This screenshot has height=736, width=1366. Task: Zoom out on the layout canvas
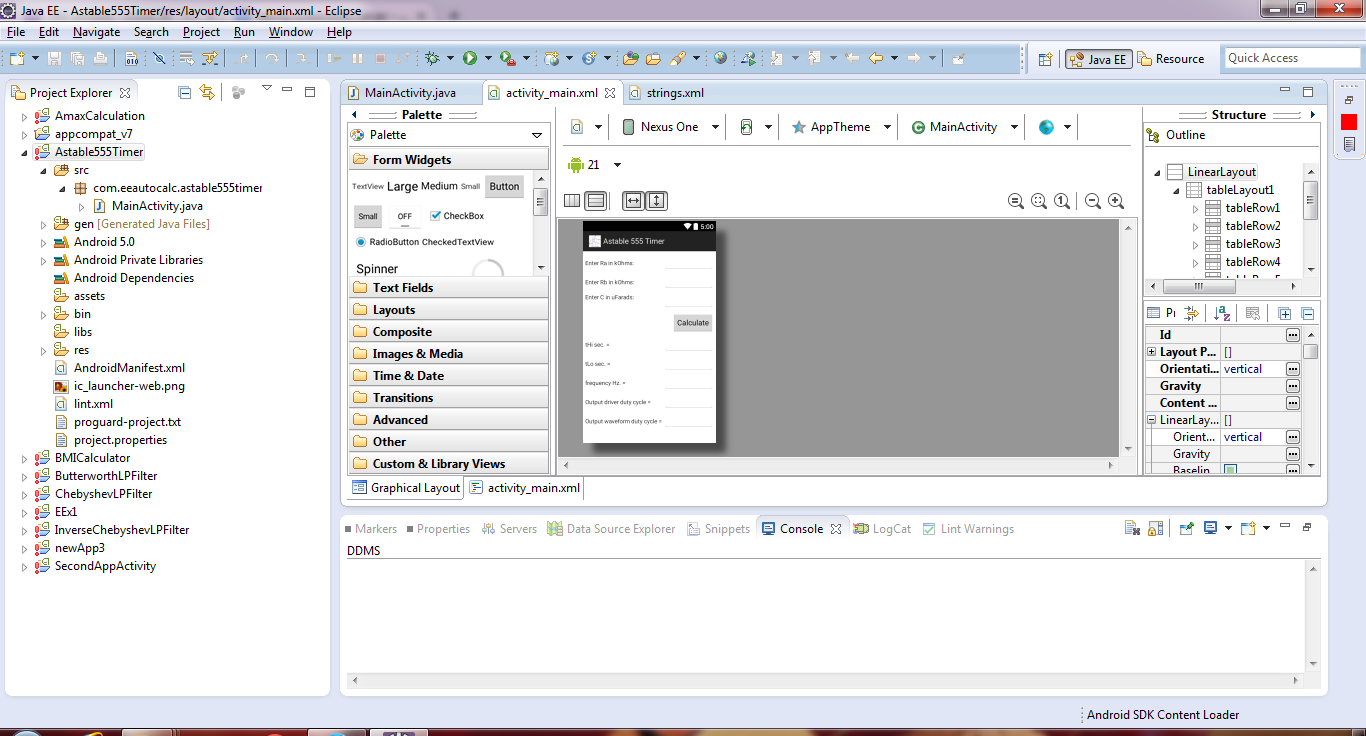(x=1093, y=201)
